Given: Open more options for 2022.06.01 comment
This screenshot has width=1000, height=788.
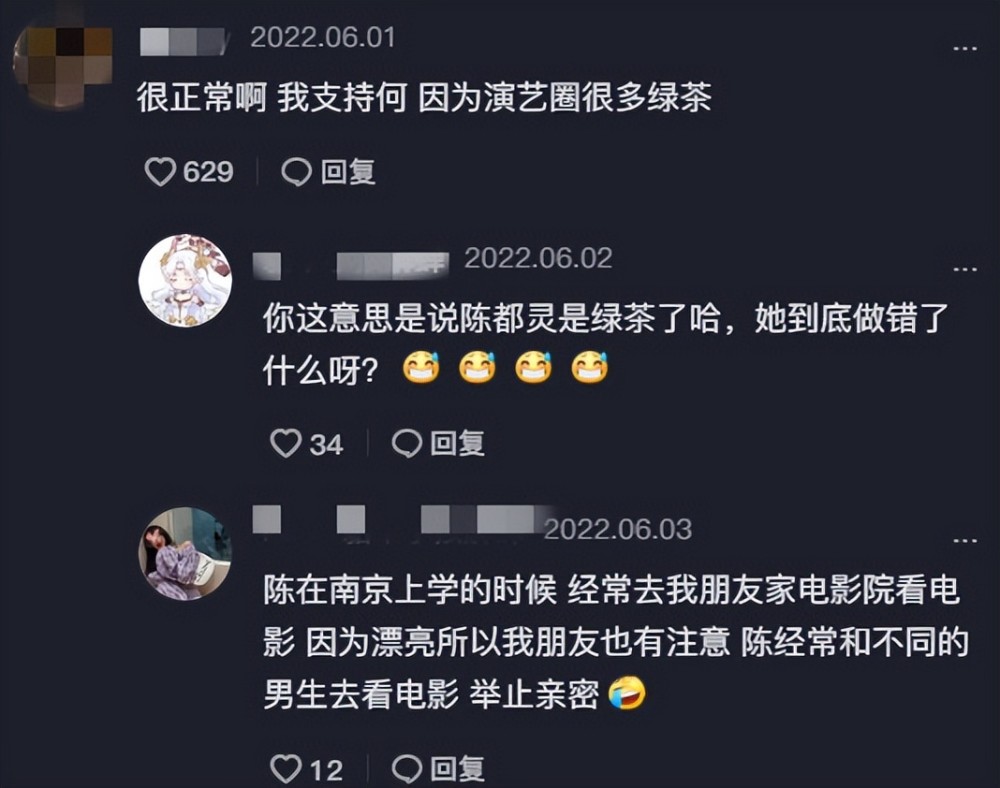Looking at the screenshot, I should [964, 48].
